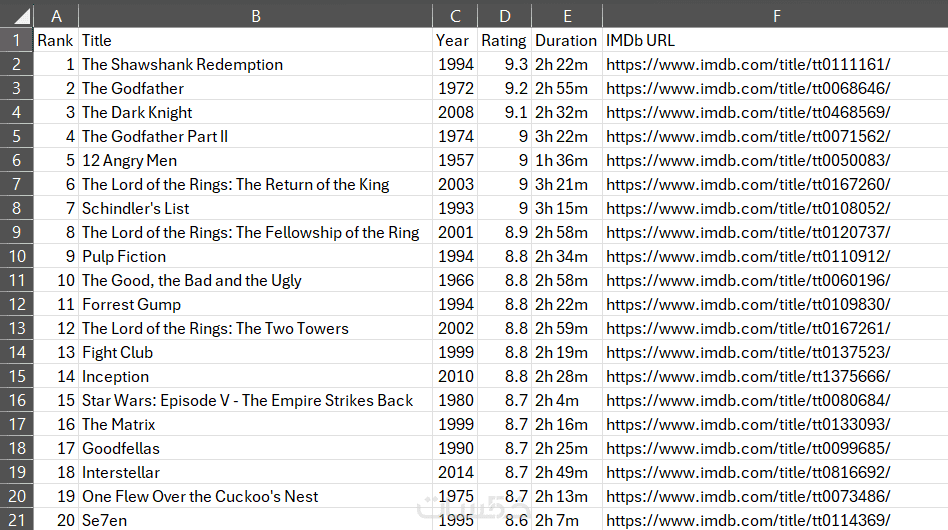Click the Rank header cell
The image size is (948, 530).
55,40
